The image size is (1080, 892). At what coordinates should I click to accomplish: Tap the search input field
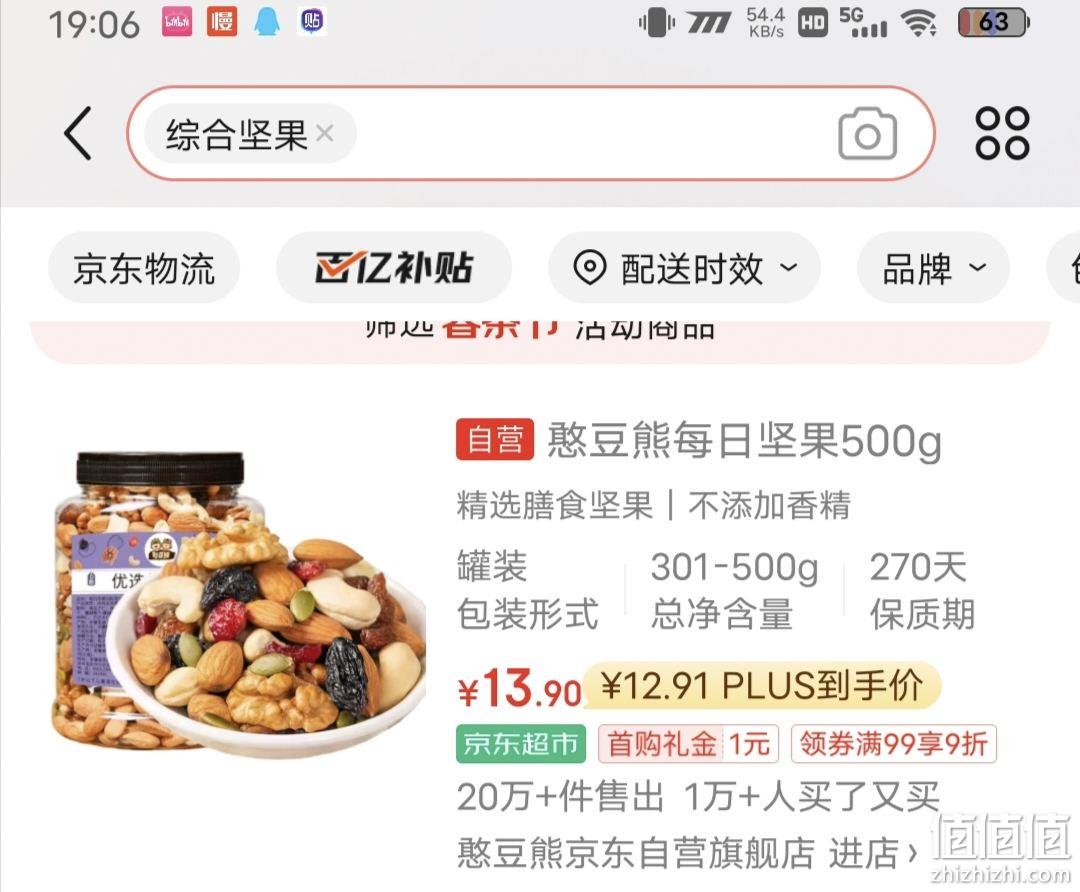(x=530, y=133)
